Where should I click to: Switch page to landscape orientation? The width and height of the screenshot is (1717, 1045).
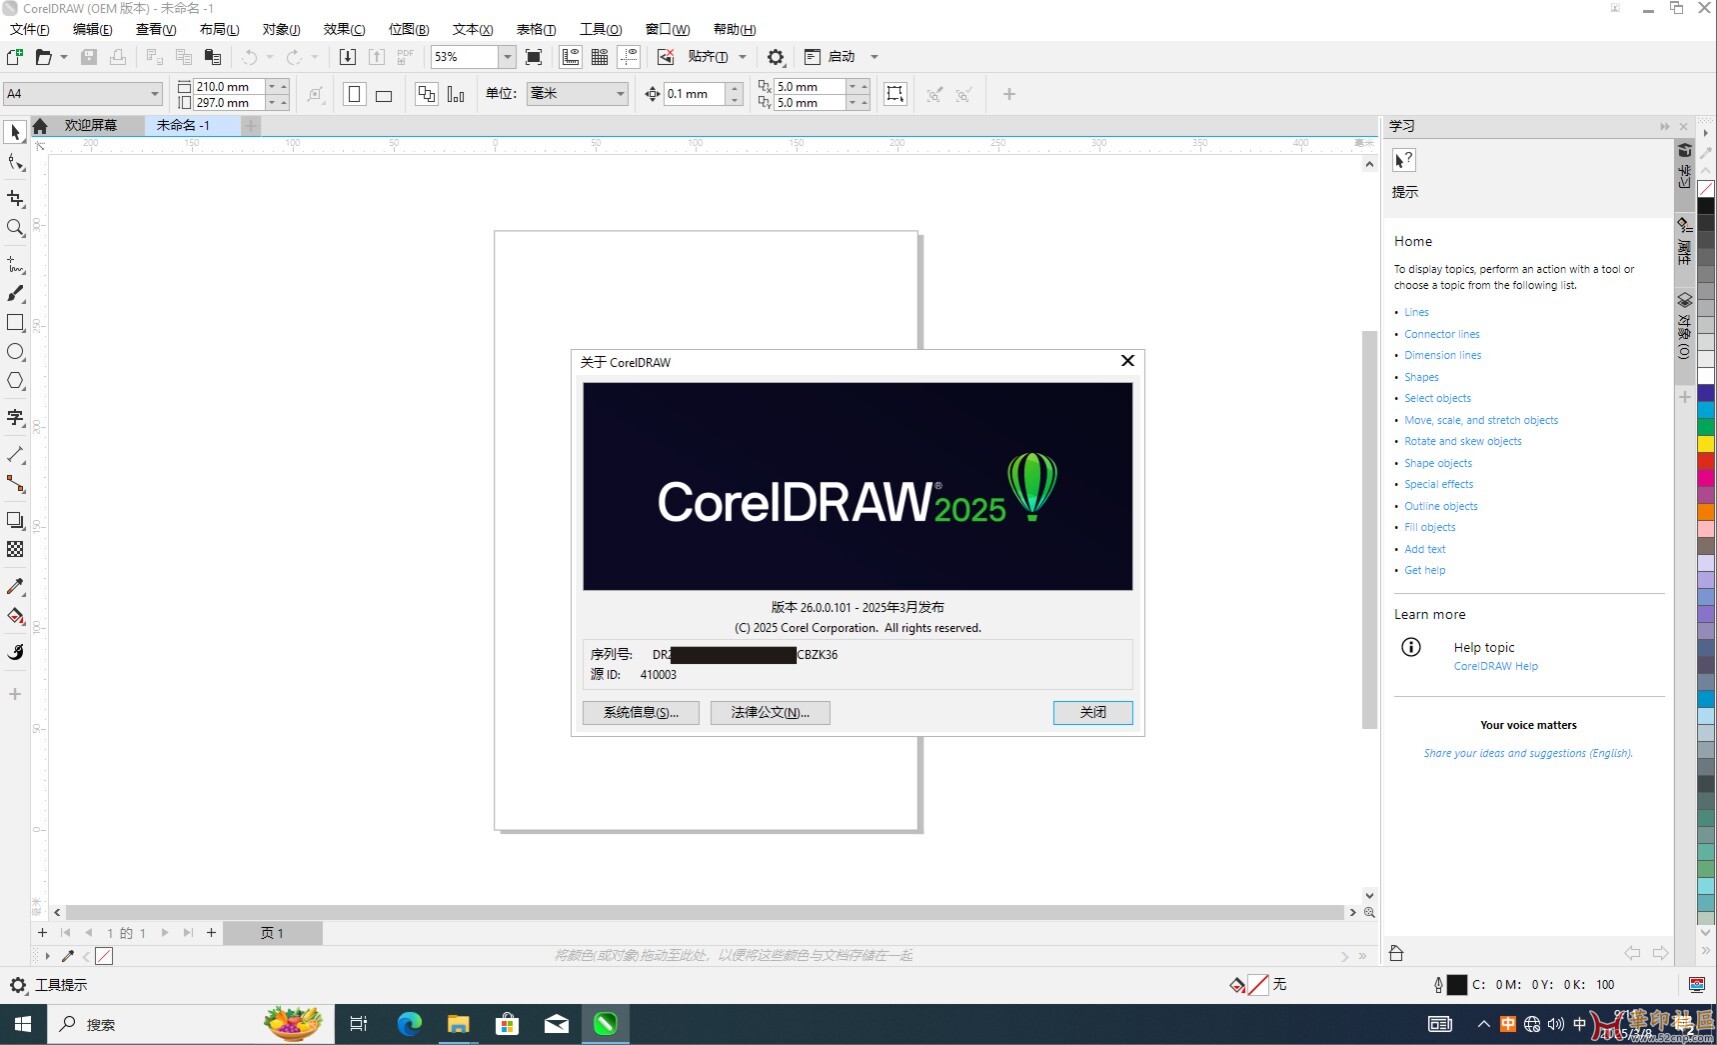[x=384, y=95]
